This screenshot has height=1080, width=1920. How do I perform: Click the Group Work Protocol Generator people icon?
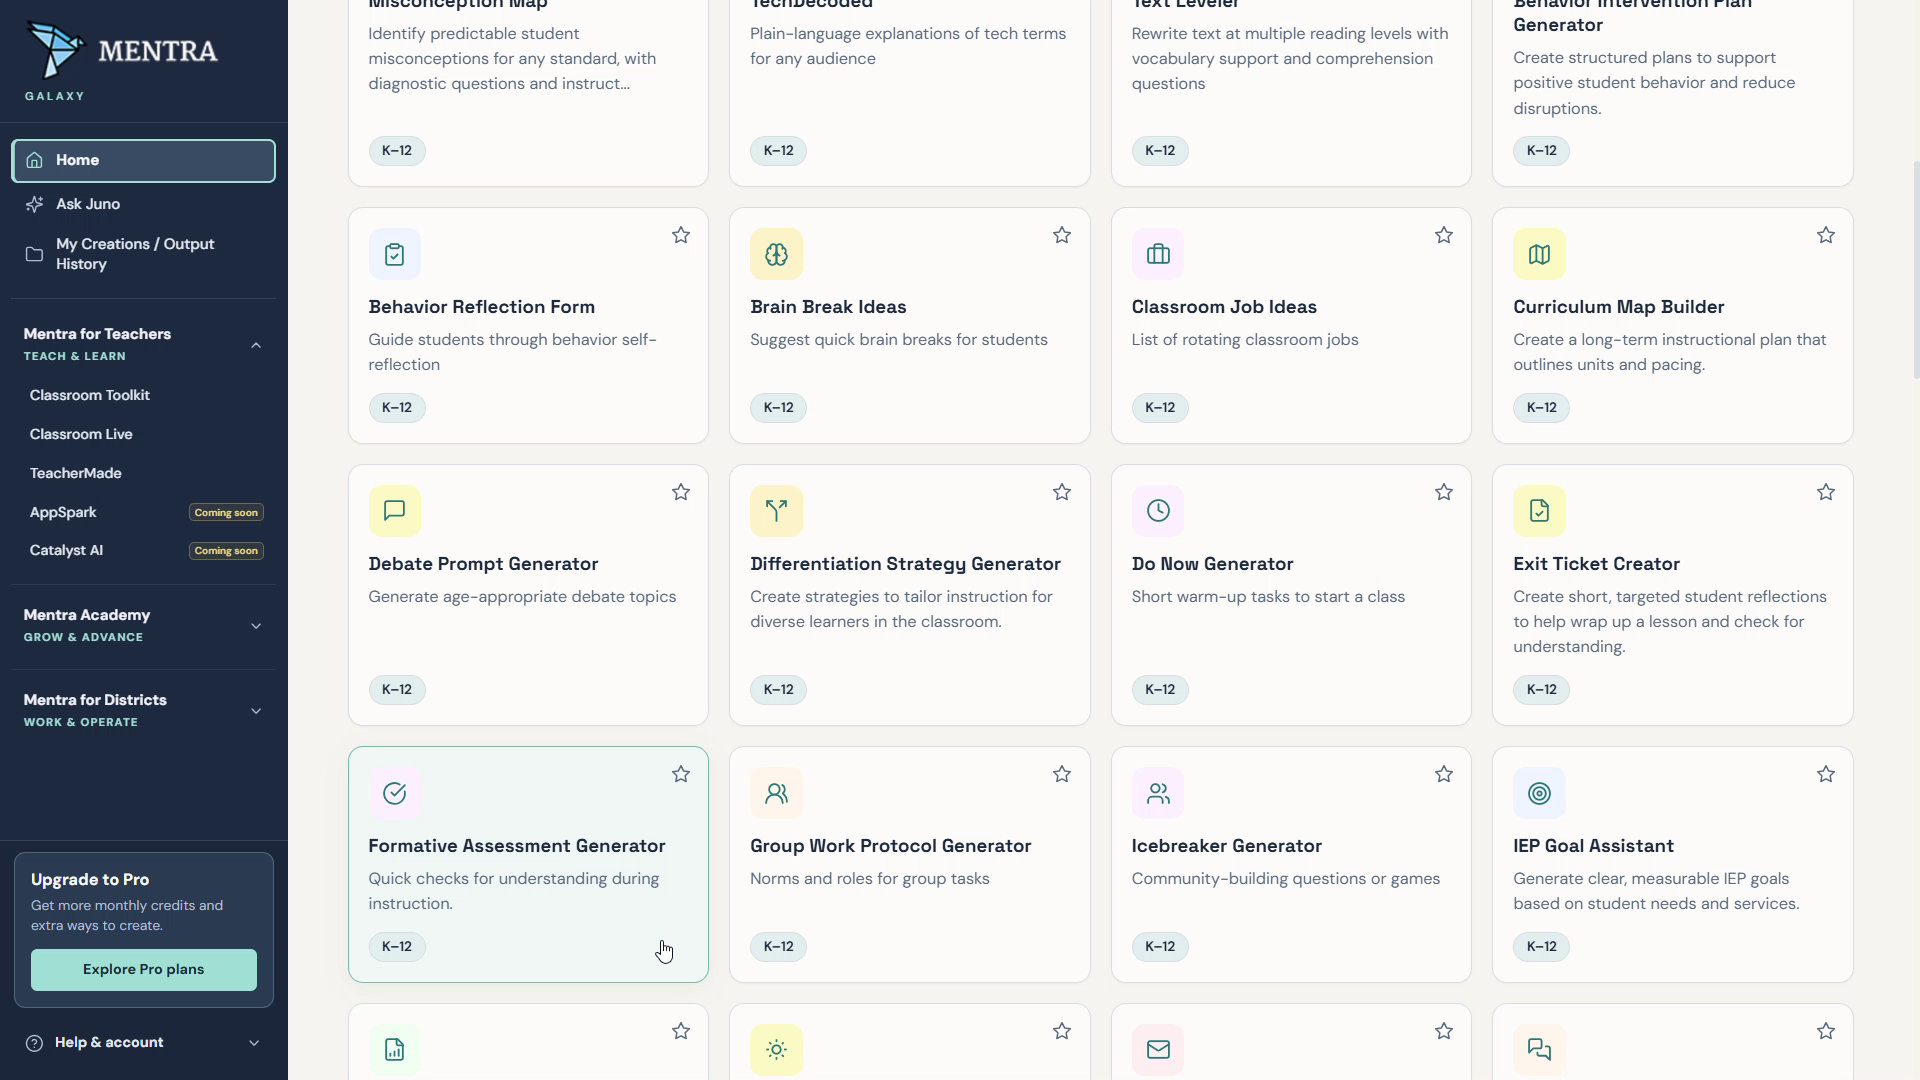click(777, 793)
